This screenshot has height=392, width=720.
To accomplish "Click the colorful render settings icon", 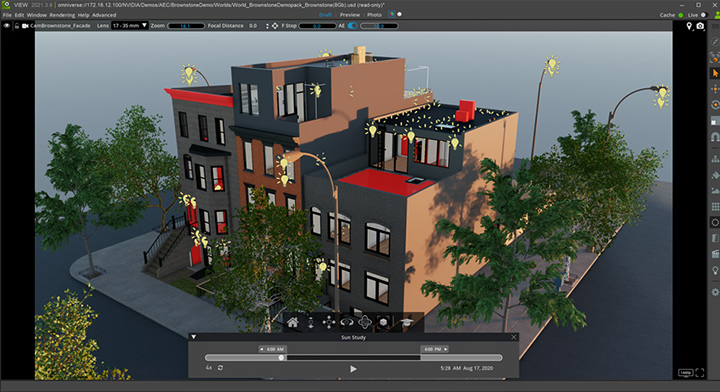I will 392,15.
